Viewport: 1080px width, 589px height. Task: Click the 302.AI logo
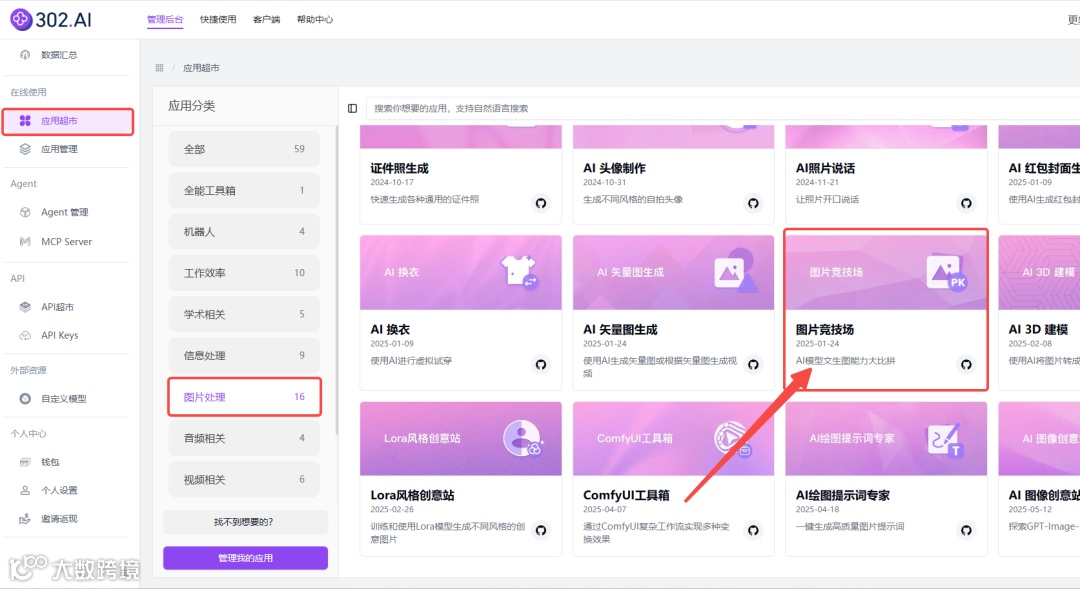(x=51, y=19)
